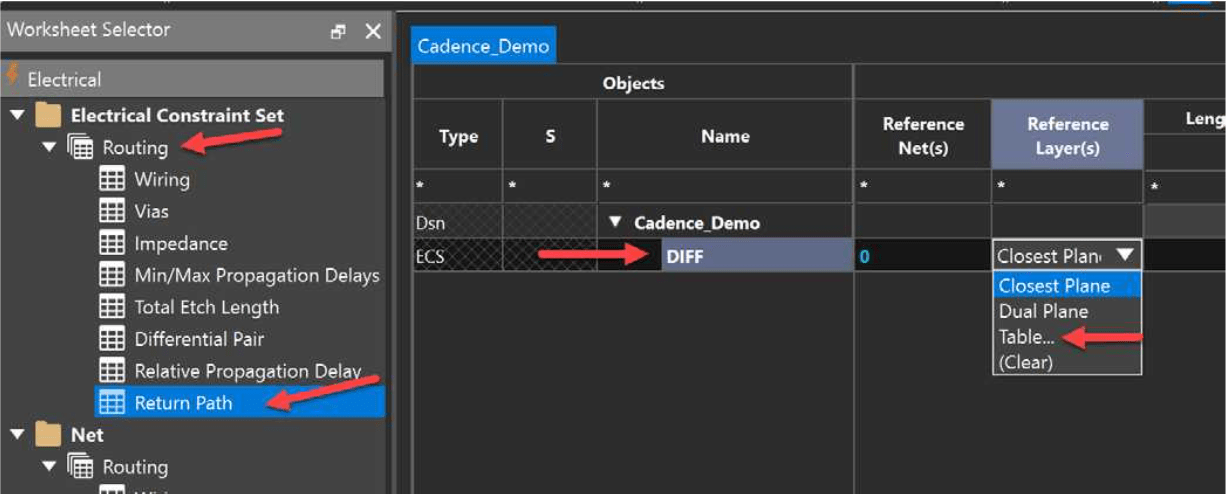1227x494 pixels.
Task: Click the Differential Pair table icon
Action: click(112, 340)
